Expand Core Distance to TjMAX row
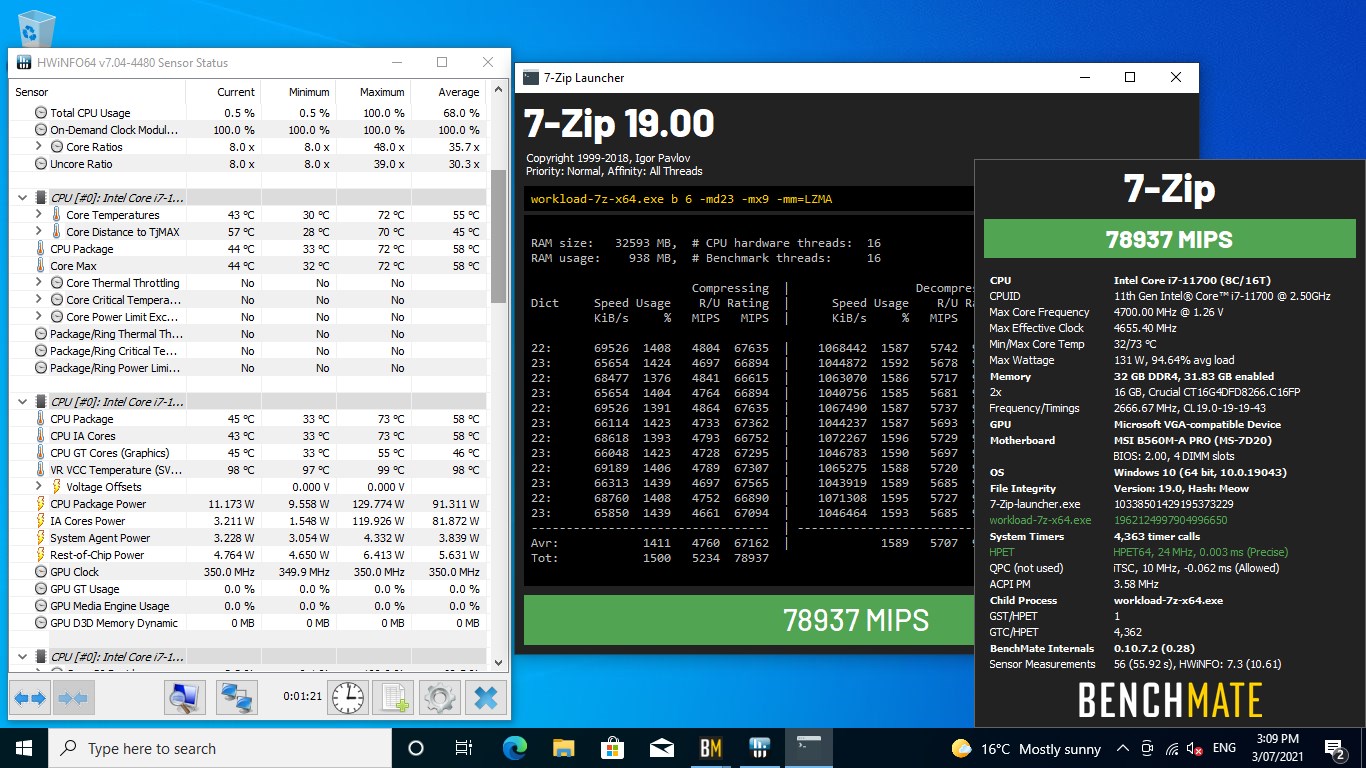Viewport: 1366px width, 768px height. pyautogui.click(x=39, y=232)
